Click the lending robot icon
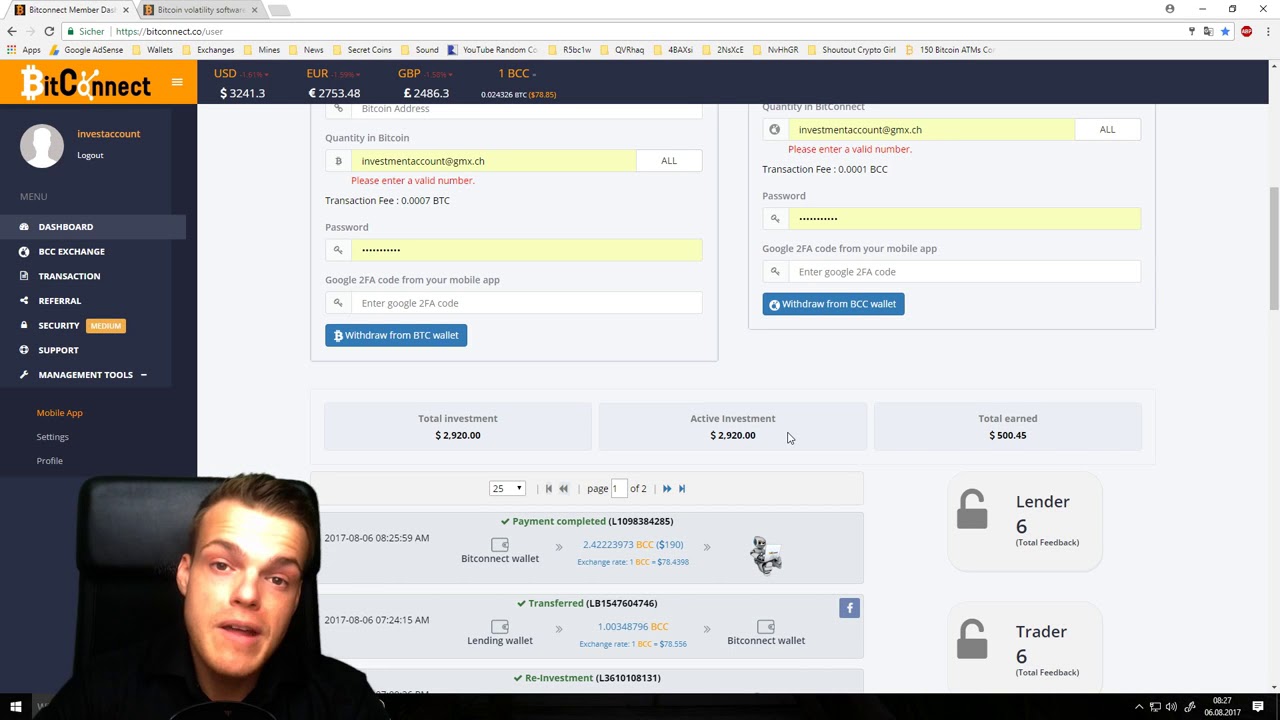The height and width of the screenshot is (720, 1280). (766, 555)
